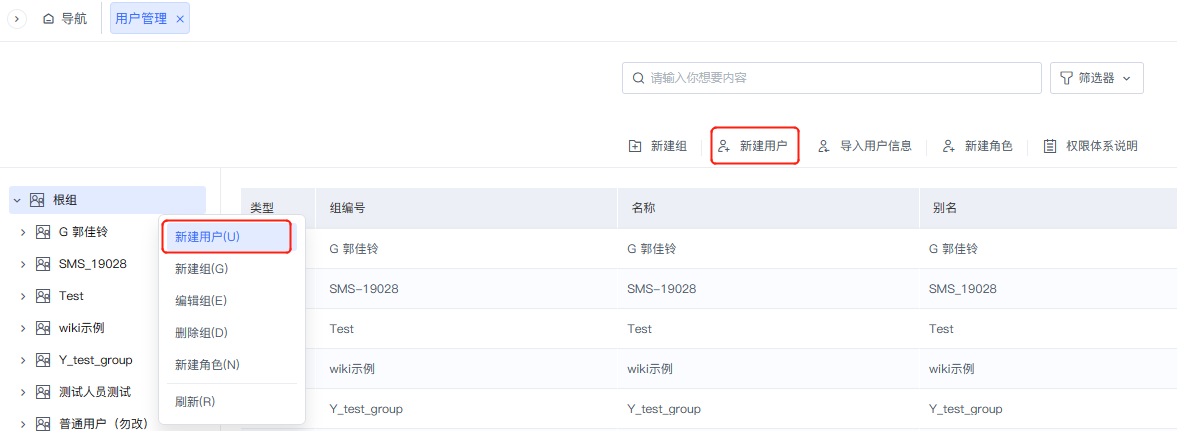Open 权限体系说明 link
Screen dimensions: 1177x431
click(x=1091, y=146)
